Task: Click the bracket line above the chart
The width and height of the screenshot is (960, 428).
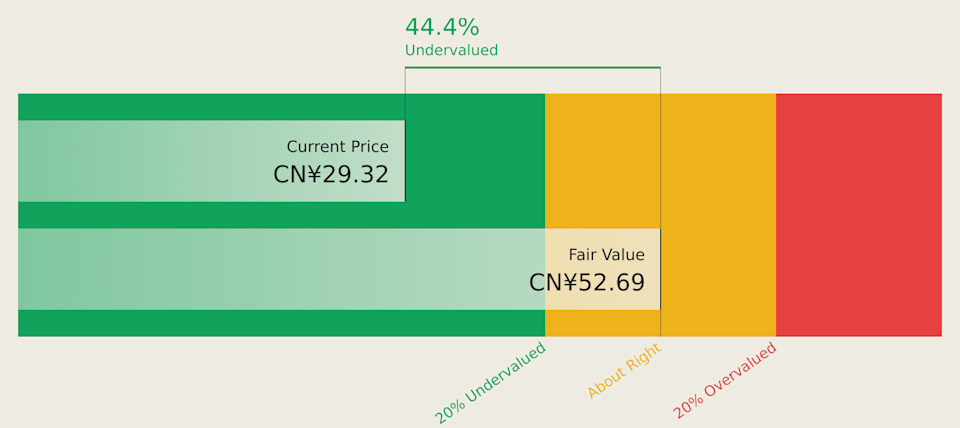Action: pyautogui.click(x=532, y=68)
